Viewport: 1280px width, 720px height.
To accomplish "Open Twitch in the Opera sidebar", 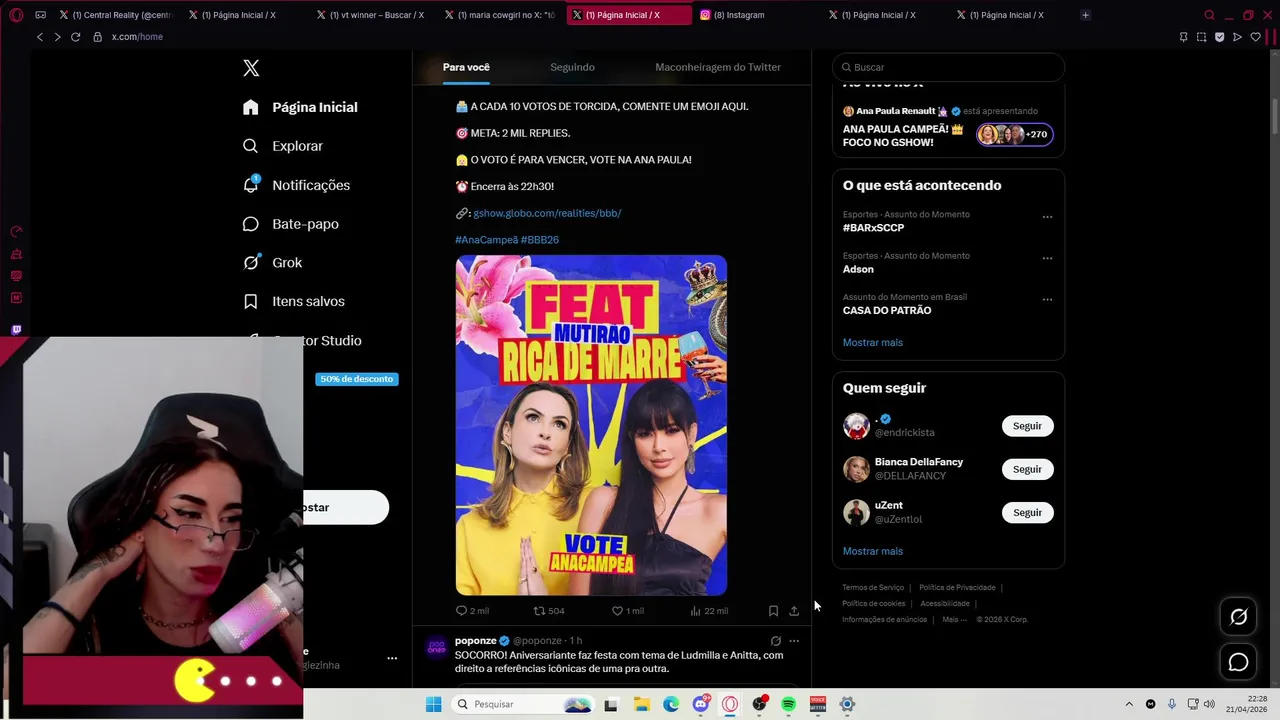I will (16, 330).
